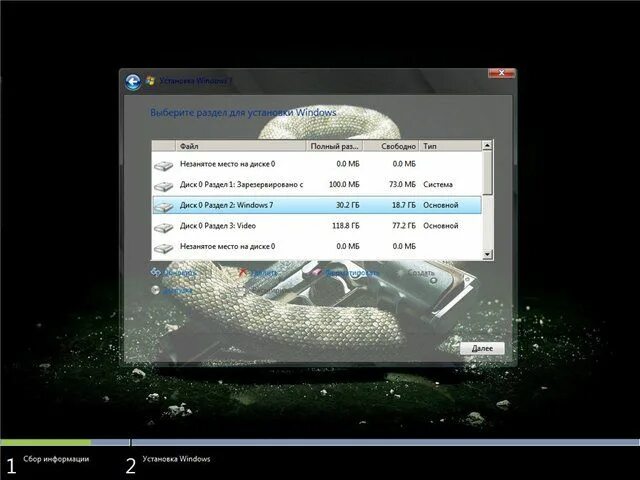The width and height of the screenshot is (640, 480).
Task: Select last Незанятое место на диске 0 row
Action: 317,247
